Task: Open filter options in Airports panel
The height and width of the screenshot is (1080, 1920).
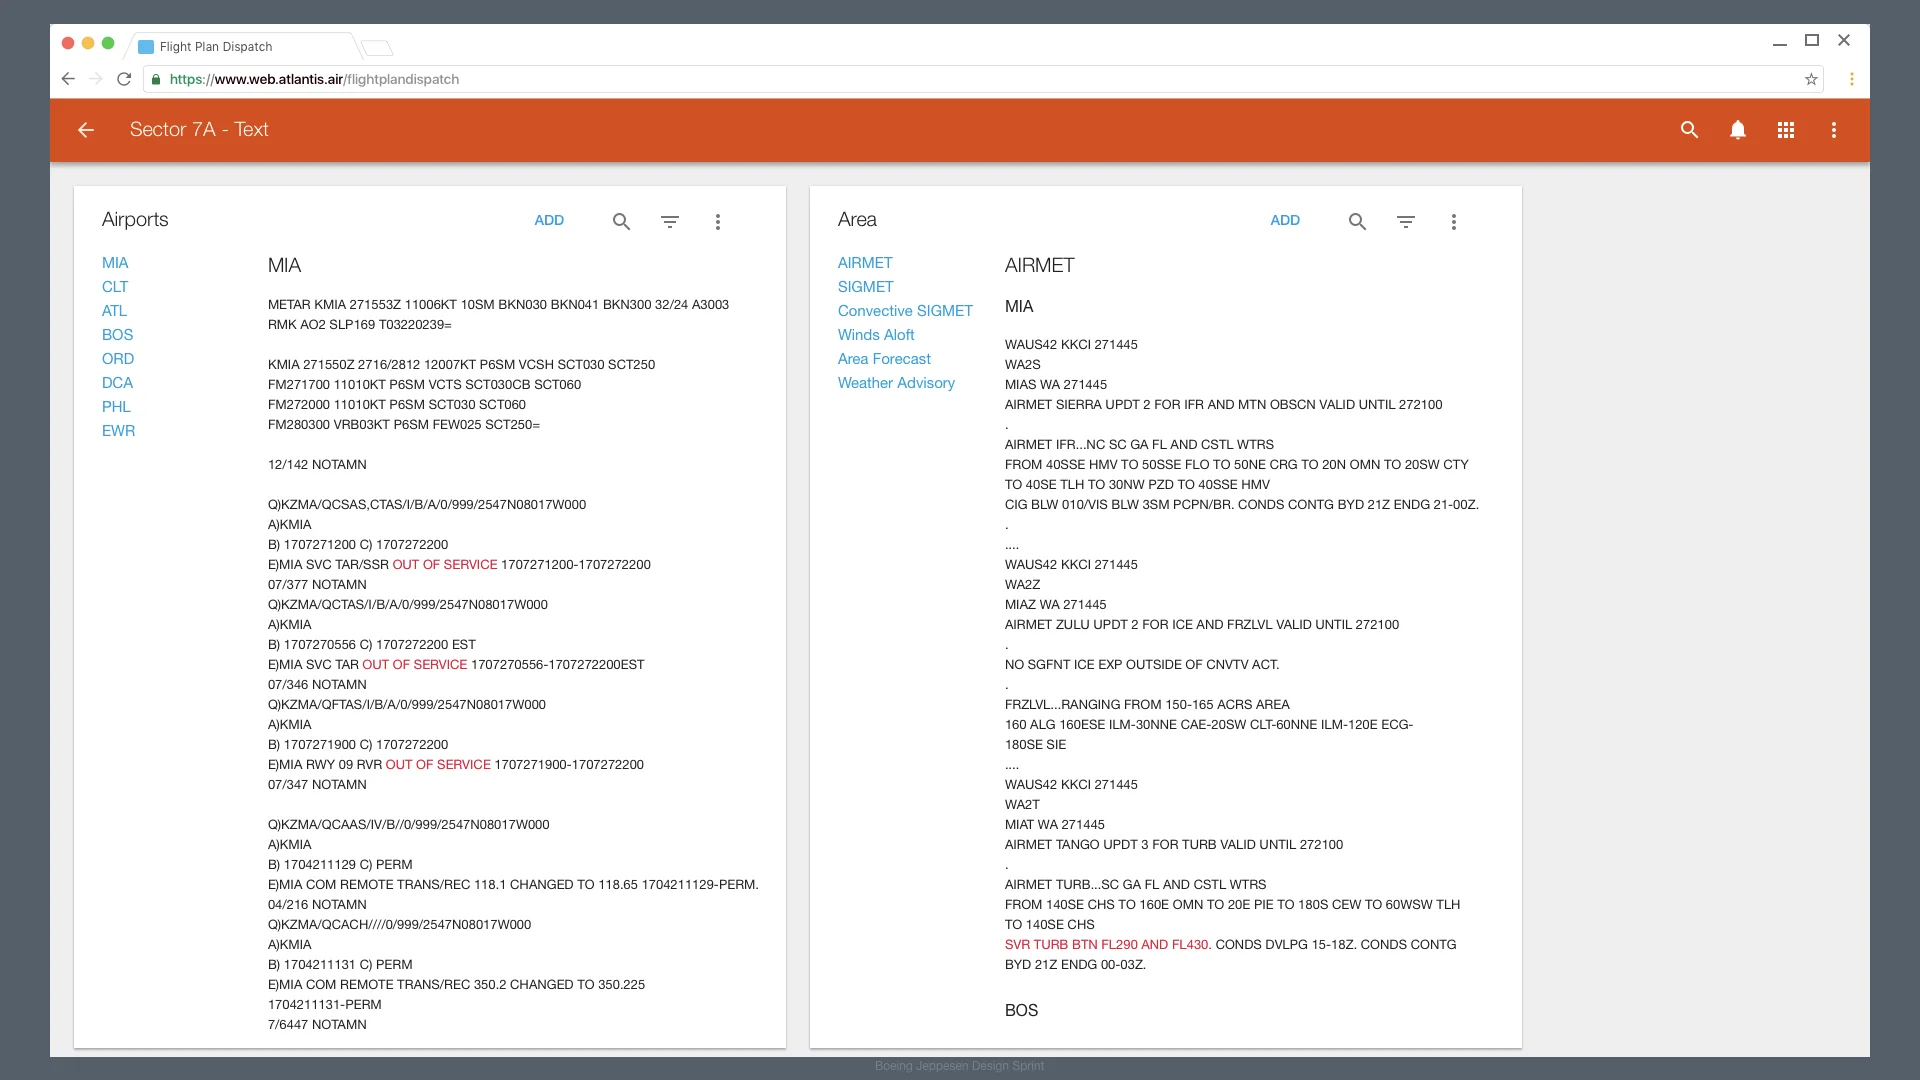Action: pos(670,222)
